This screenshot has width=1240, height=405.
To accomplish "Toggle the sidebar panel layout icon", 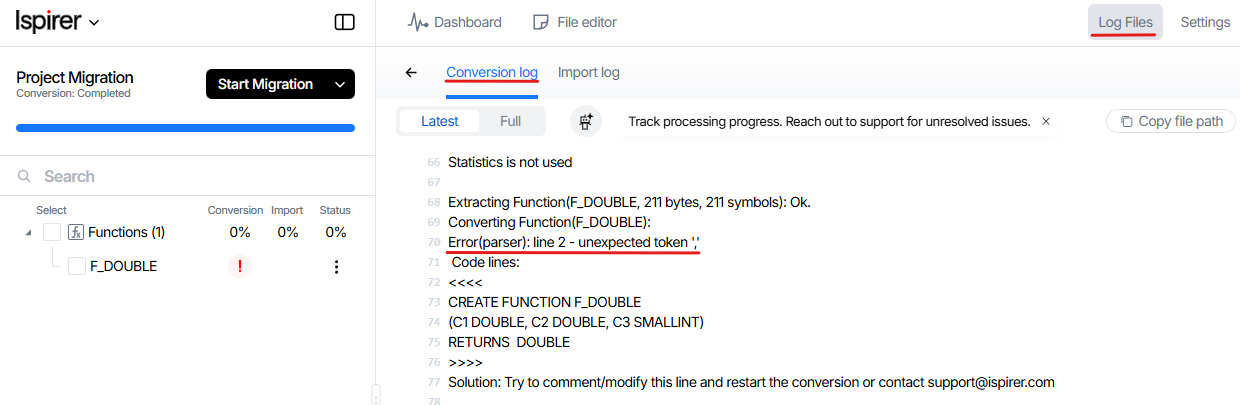I will point(344,22).
